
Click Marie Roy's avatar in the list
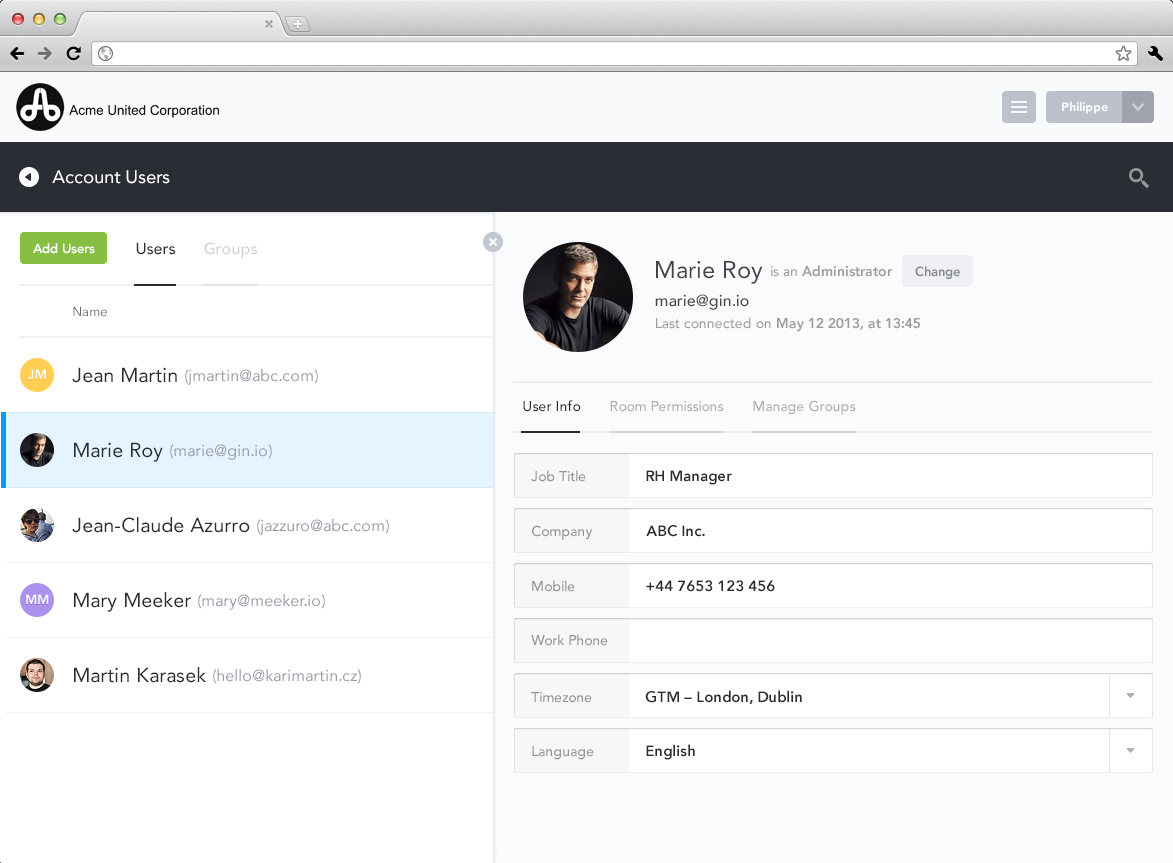pos(37,450)
